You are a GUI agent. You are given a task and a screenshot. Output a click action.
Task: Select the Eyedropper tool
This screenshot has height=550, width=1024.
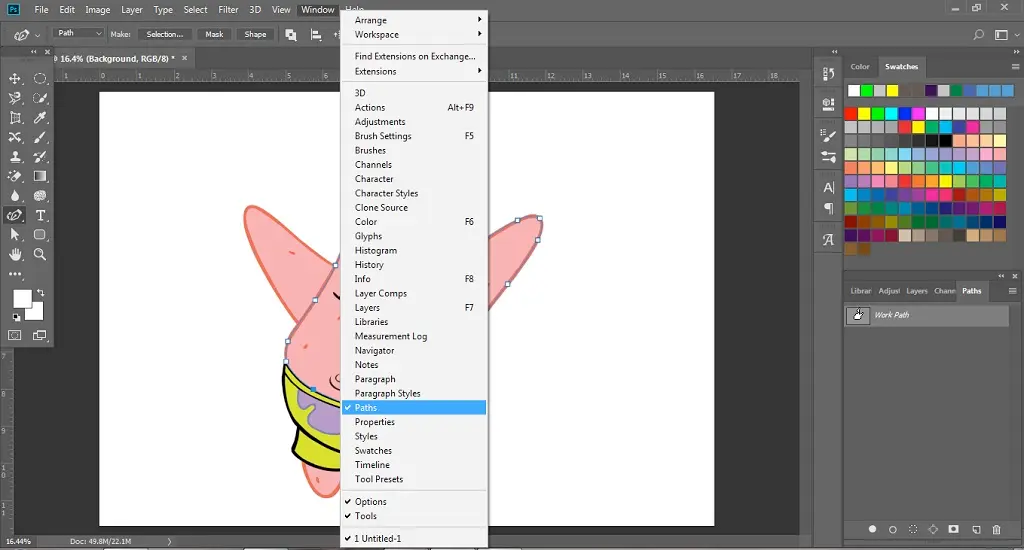[40, 118]
